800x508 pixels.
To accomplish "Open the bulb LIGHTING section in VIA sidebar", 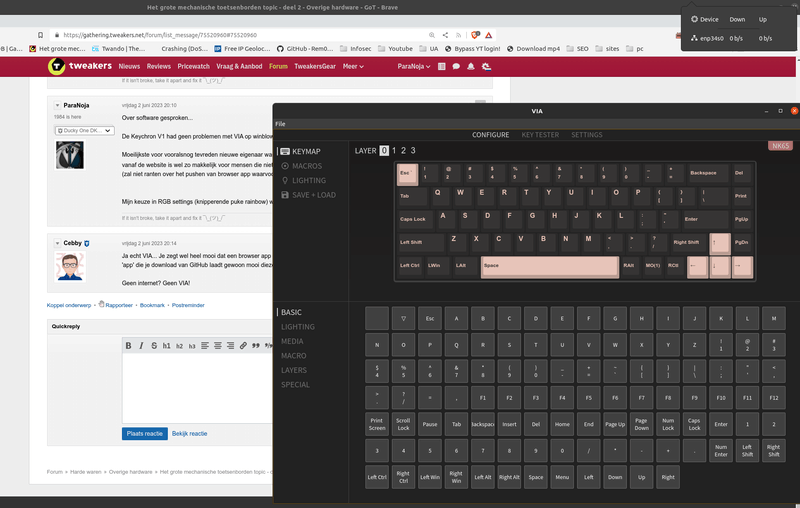I will click(x=304, y=181).
